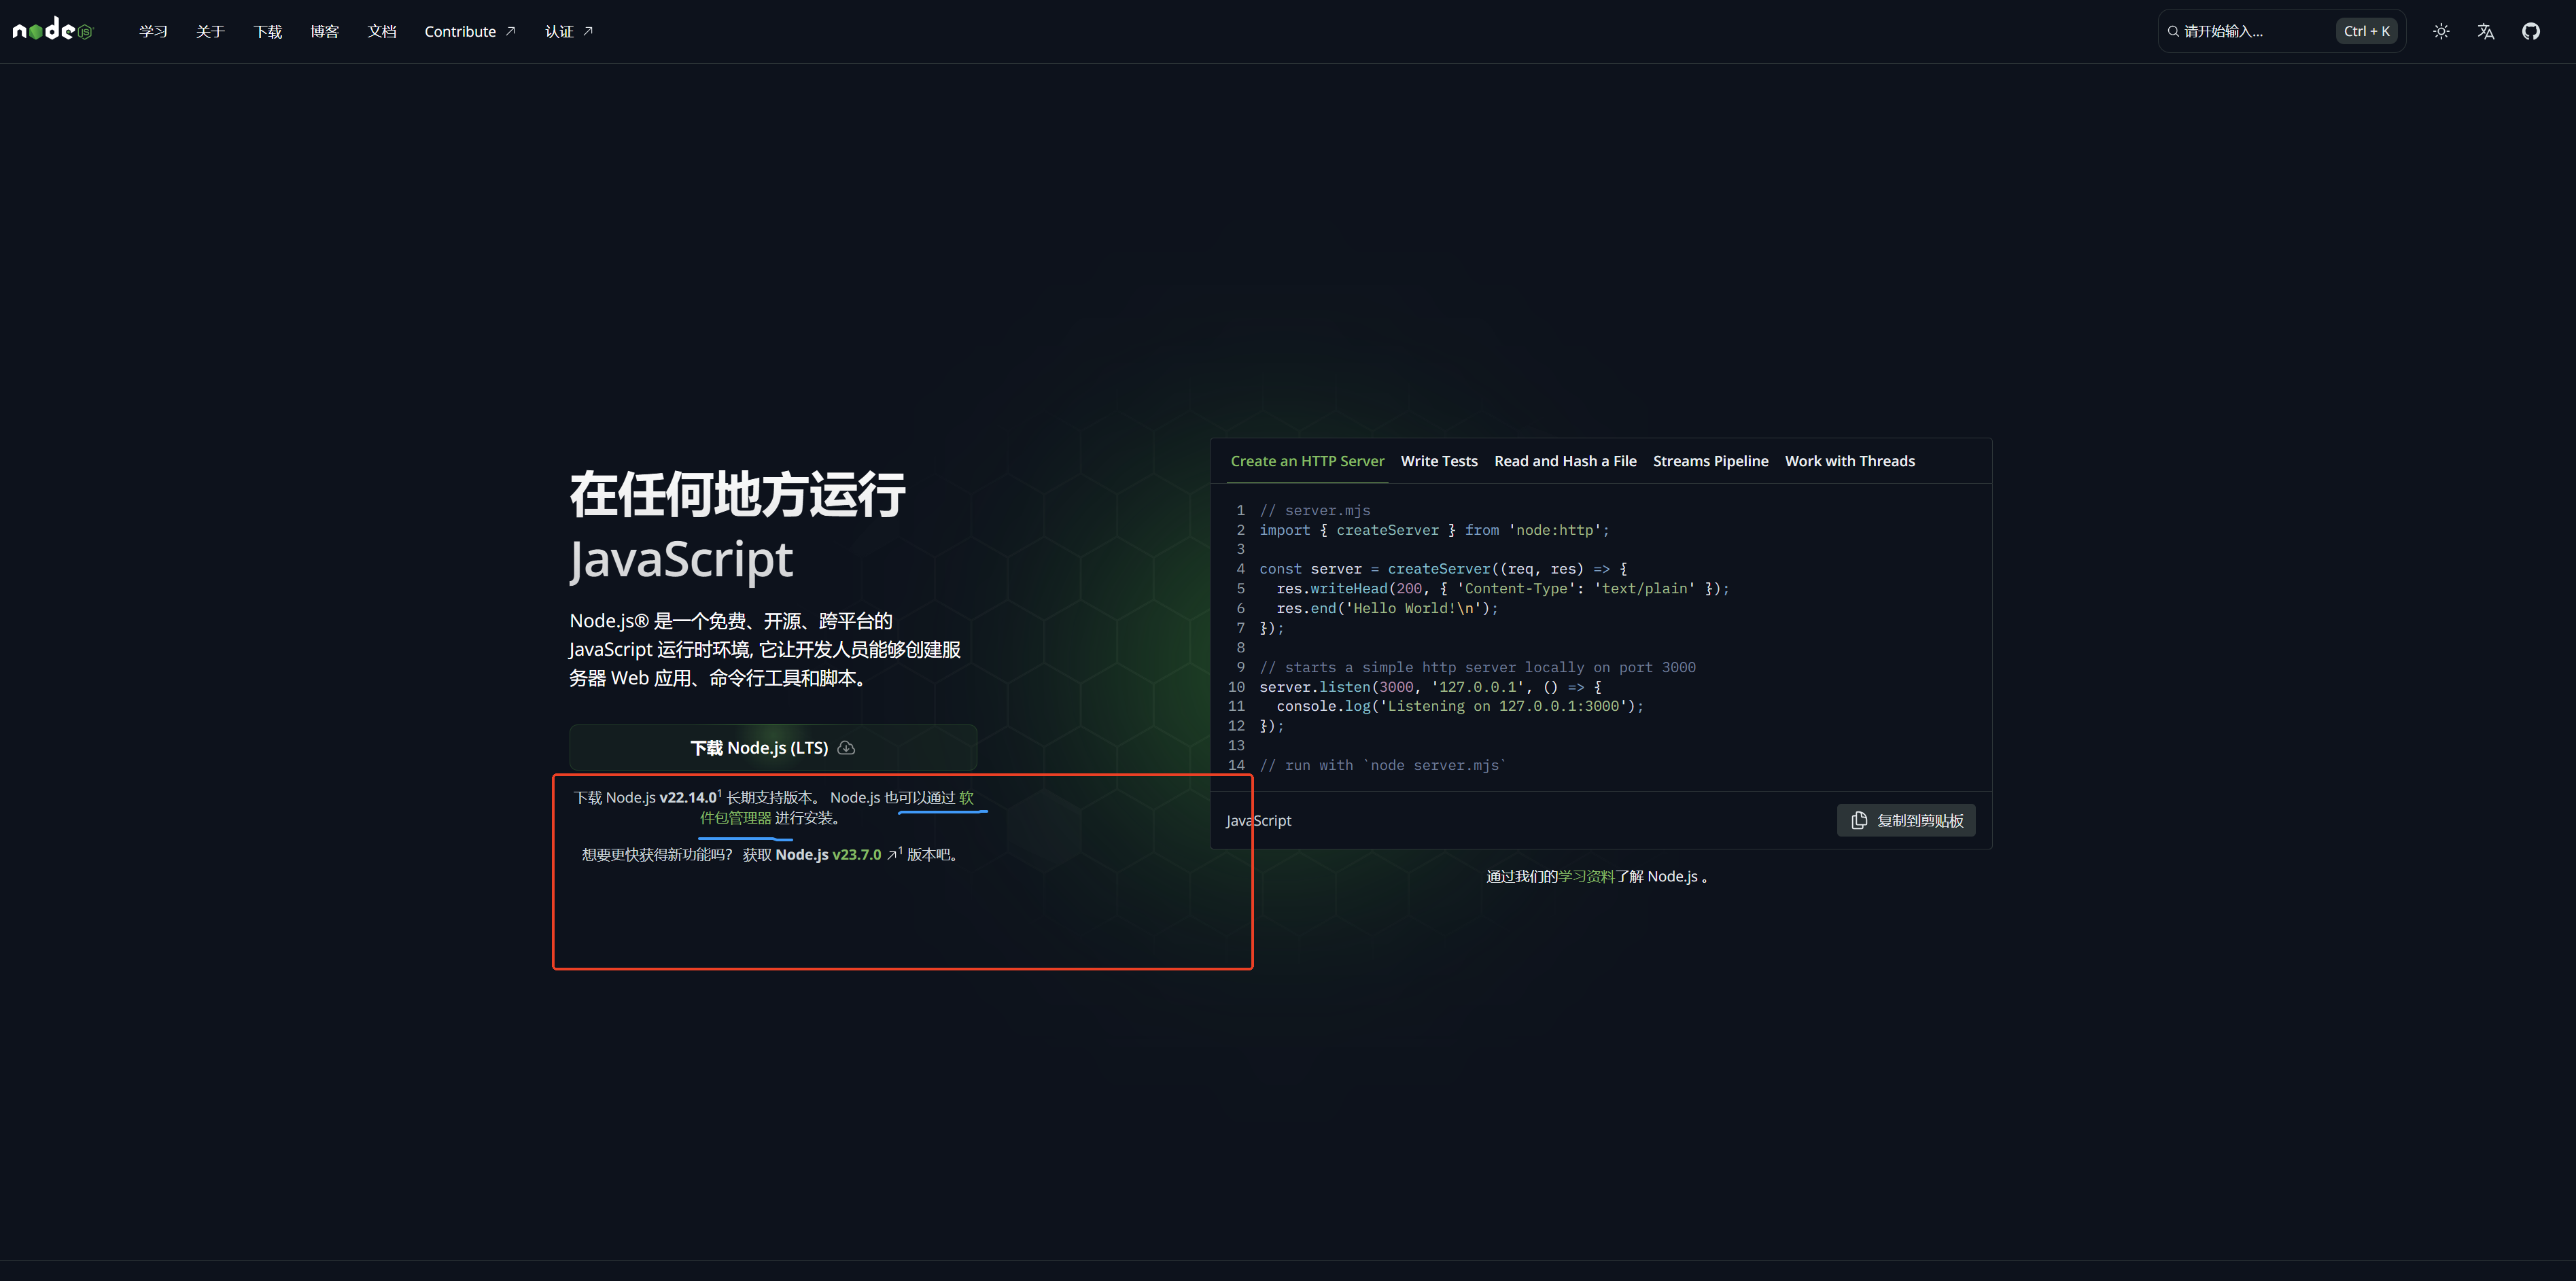Toggle the light/dark theme sun icon

tap(2441, 31)
